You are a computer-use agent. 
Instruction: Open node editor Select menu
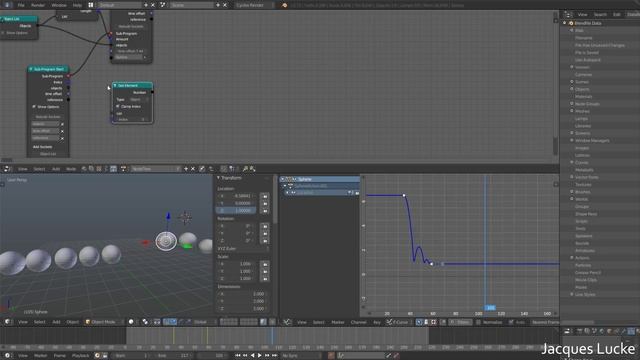[x=39, y=169]
